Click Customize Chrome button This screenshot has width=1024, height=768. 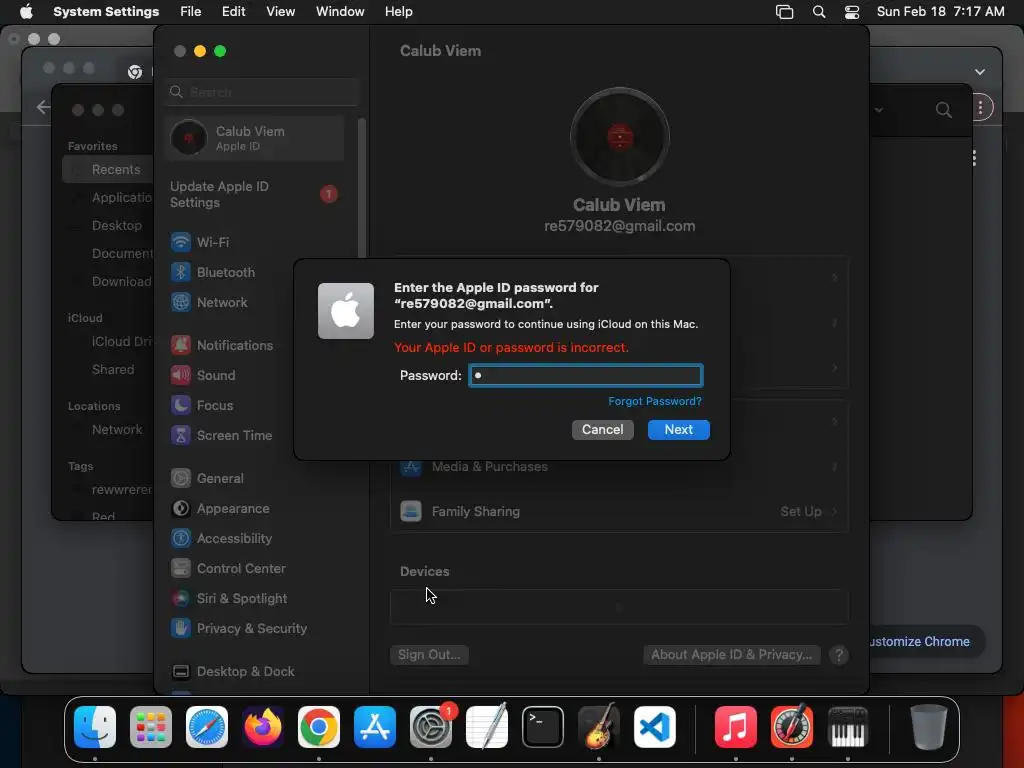click(x=920, y=642)
